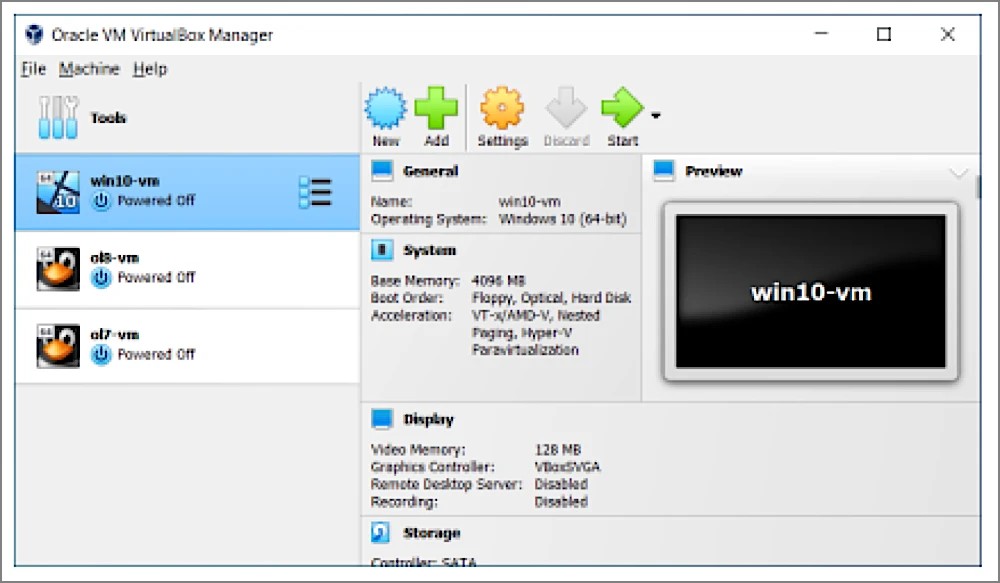
Task: Maximize the VirtualBox Manager window
Action: coord(883,34)
